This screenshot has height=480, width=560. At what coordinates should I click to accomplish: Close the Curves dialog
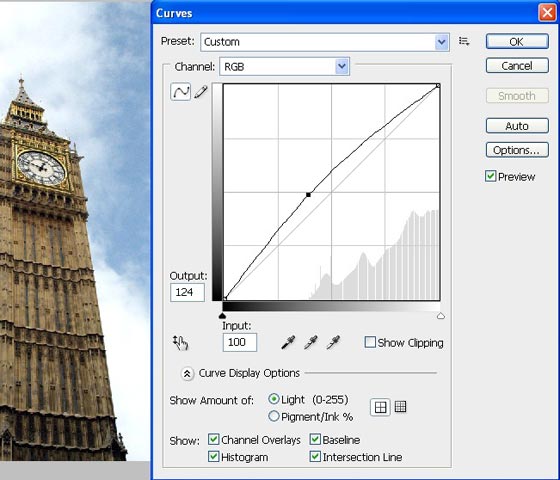547,13
